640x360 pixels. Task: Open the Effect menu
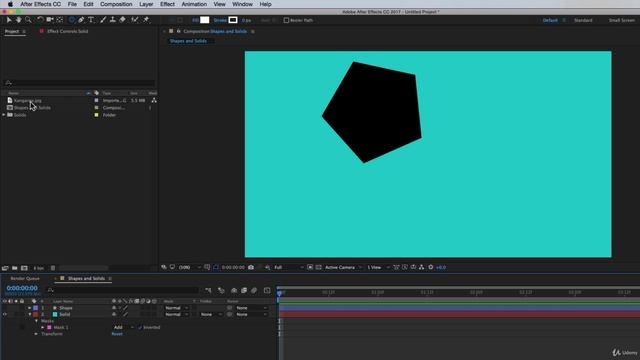pos(167,4)
